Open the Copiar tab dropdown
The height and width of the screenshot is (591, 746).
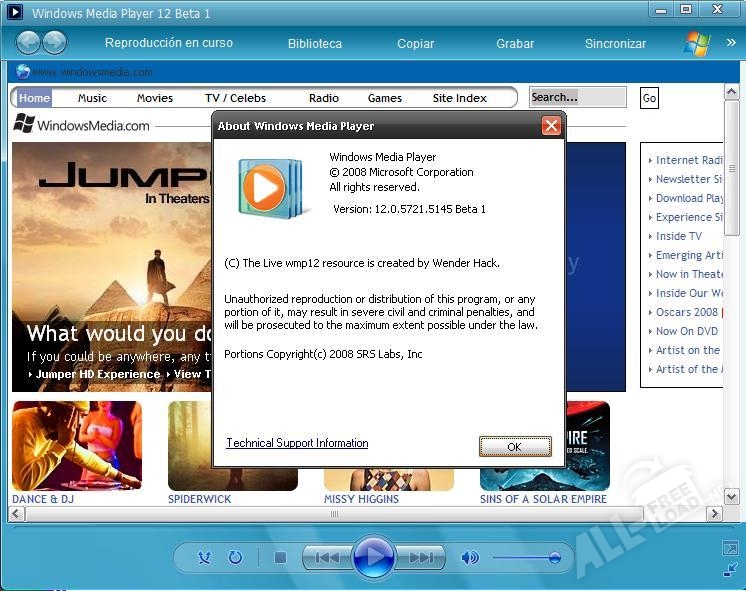(415, 43)
